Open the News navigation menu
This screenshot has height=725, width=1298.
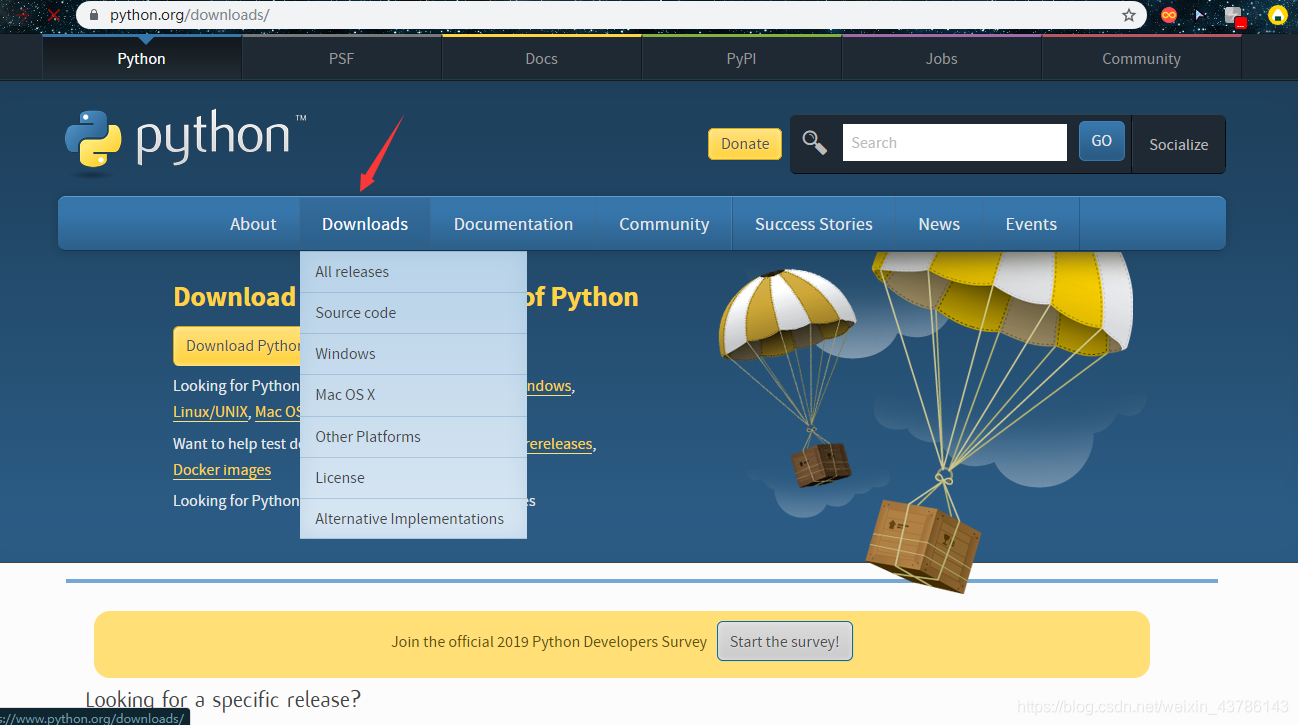coord(939,224)
